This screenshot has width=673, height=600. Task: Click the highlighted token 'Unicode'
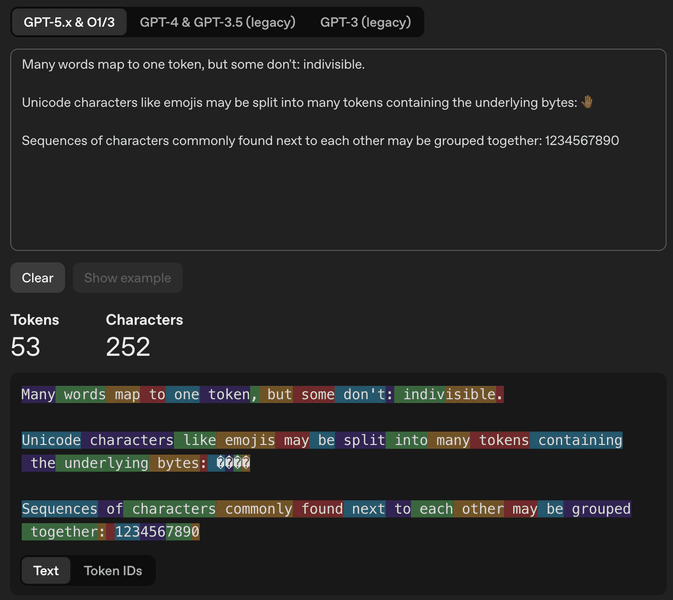click(x=51, y=440)
